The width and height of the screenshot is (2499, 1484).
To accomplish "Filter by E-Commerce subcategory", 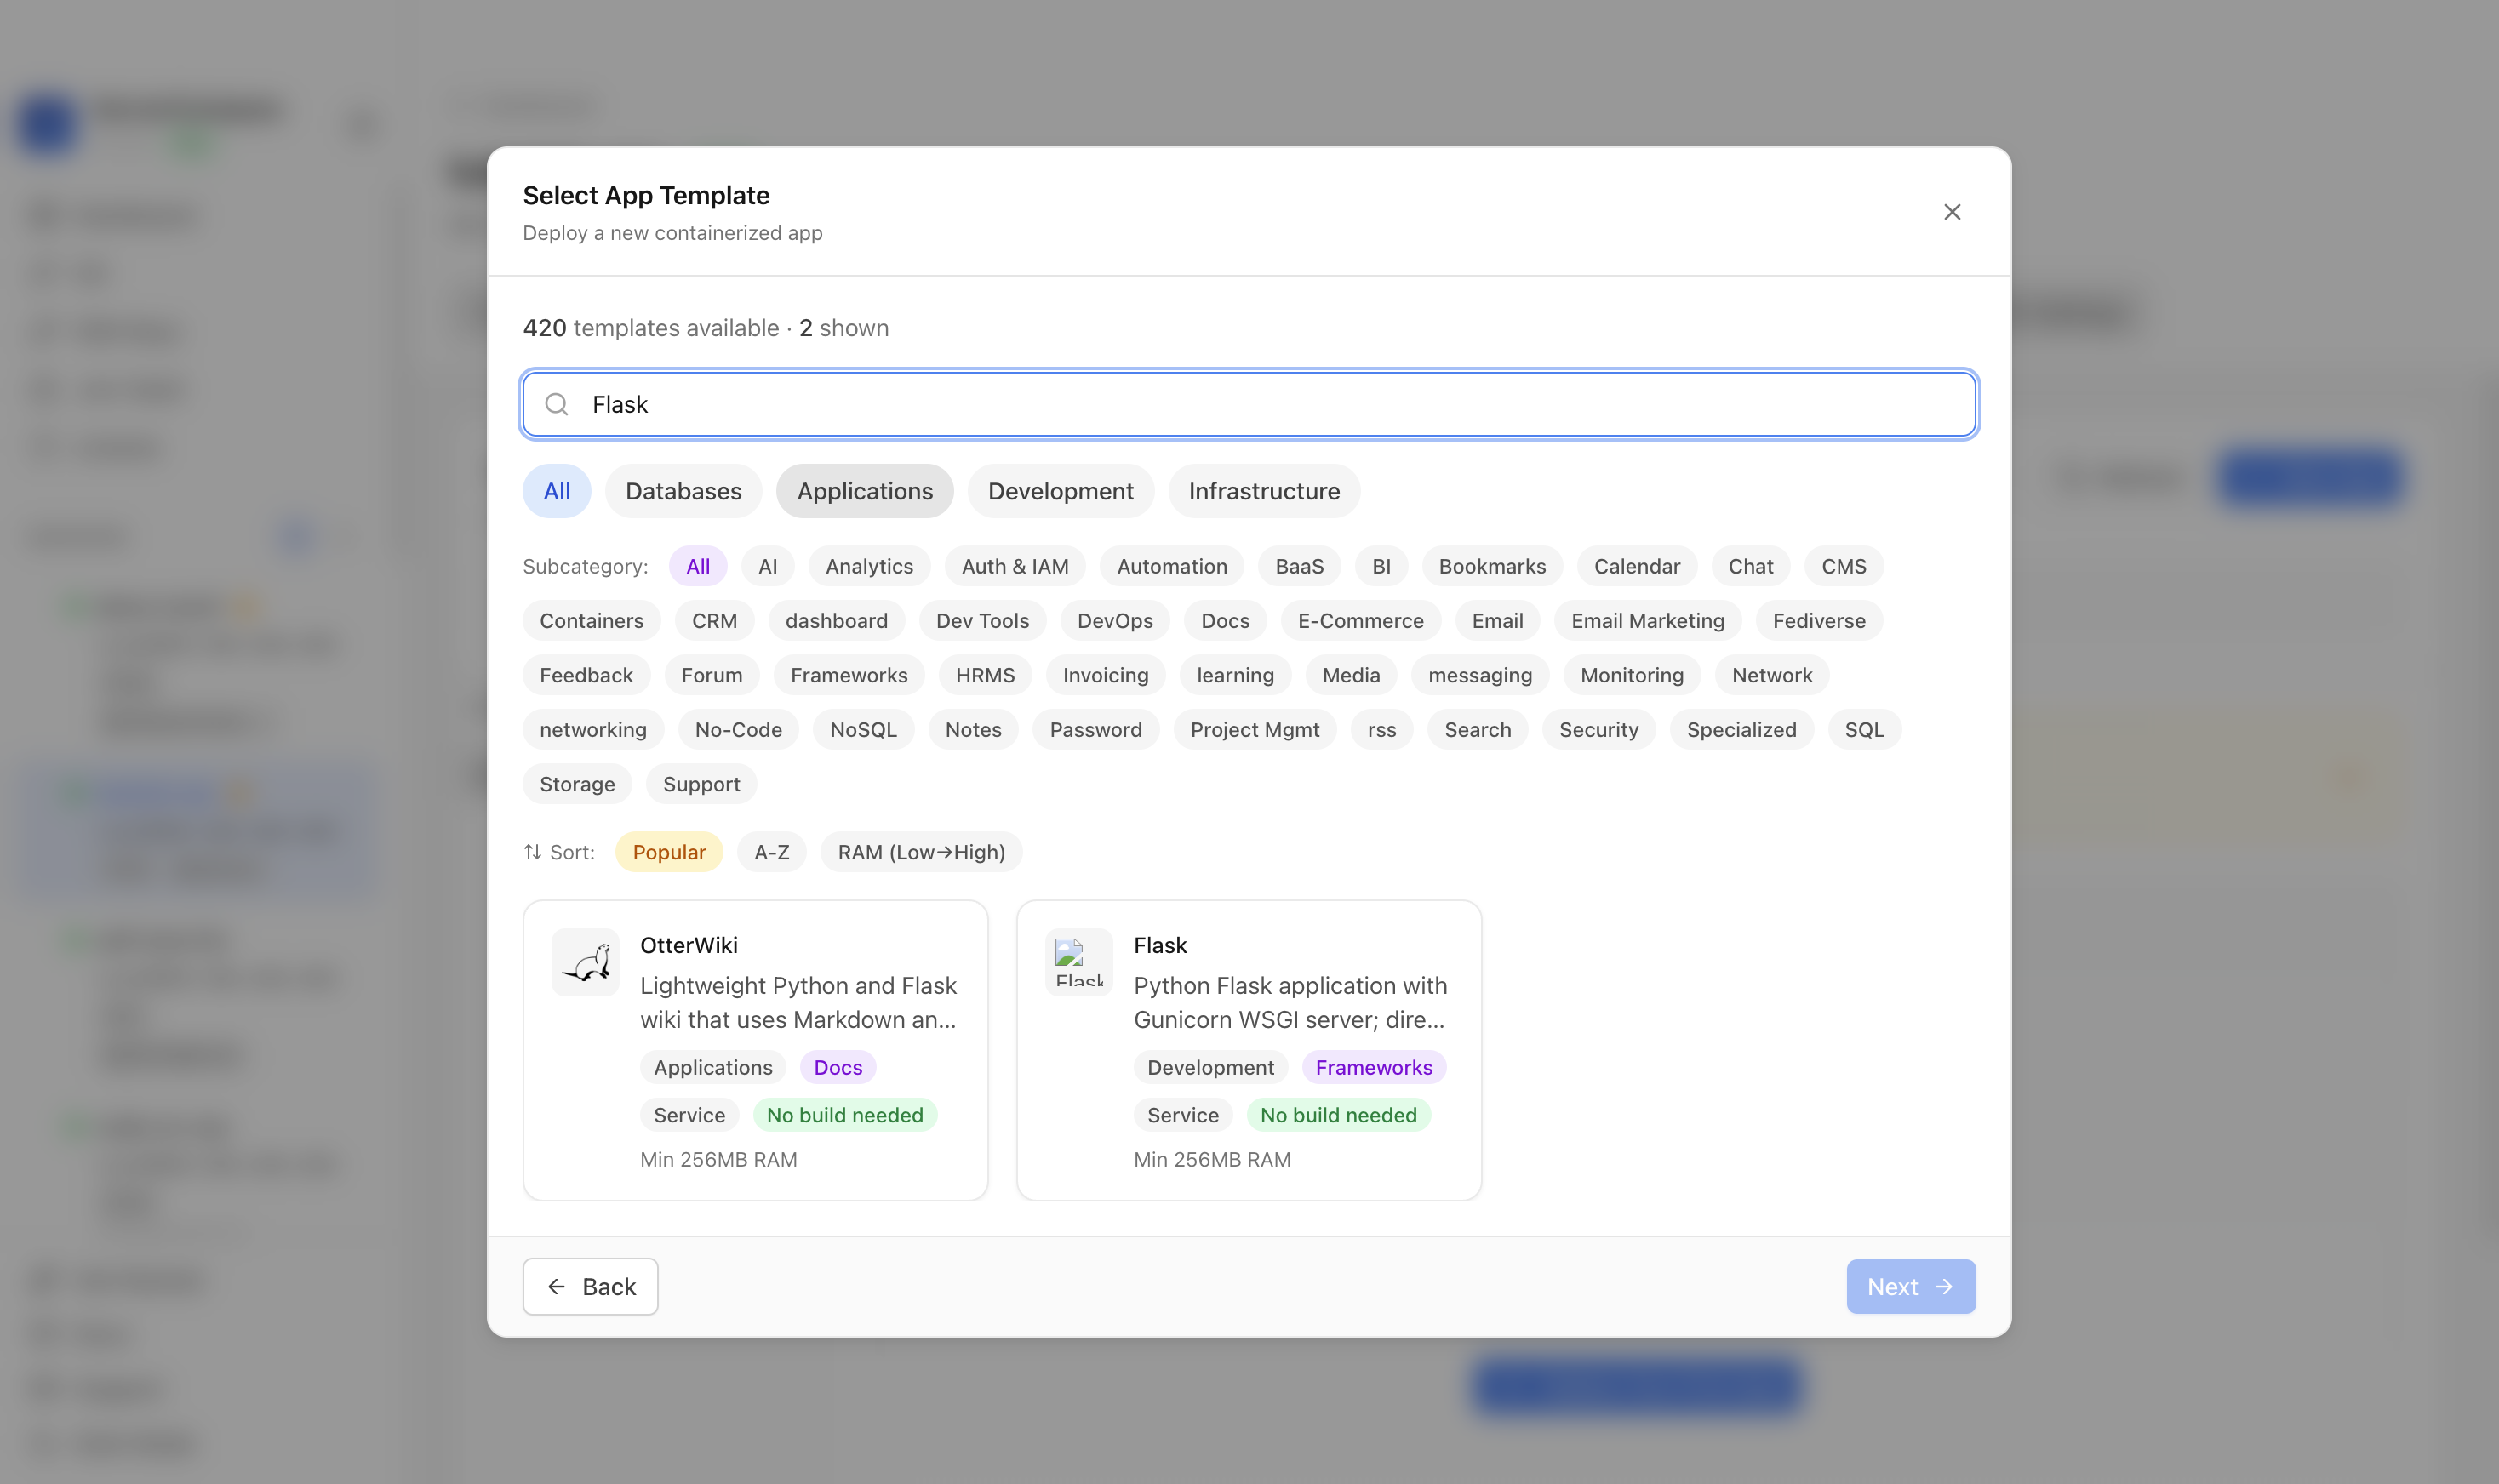I will [1360, 621].
